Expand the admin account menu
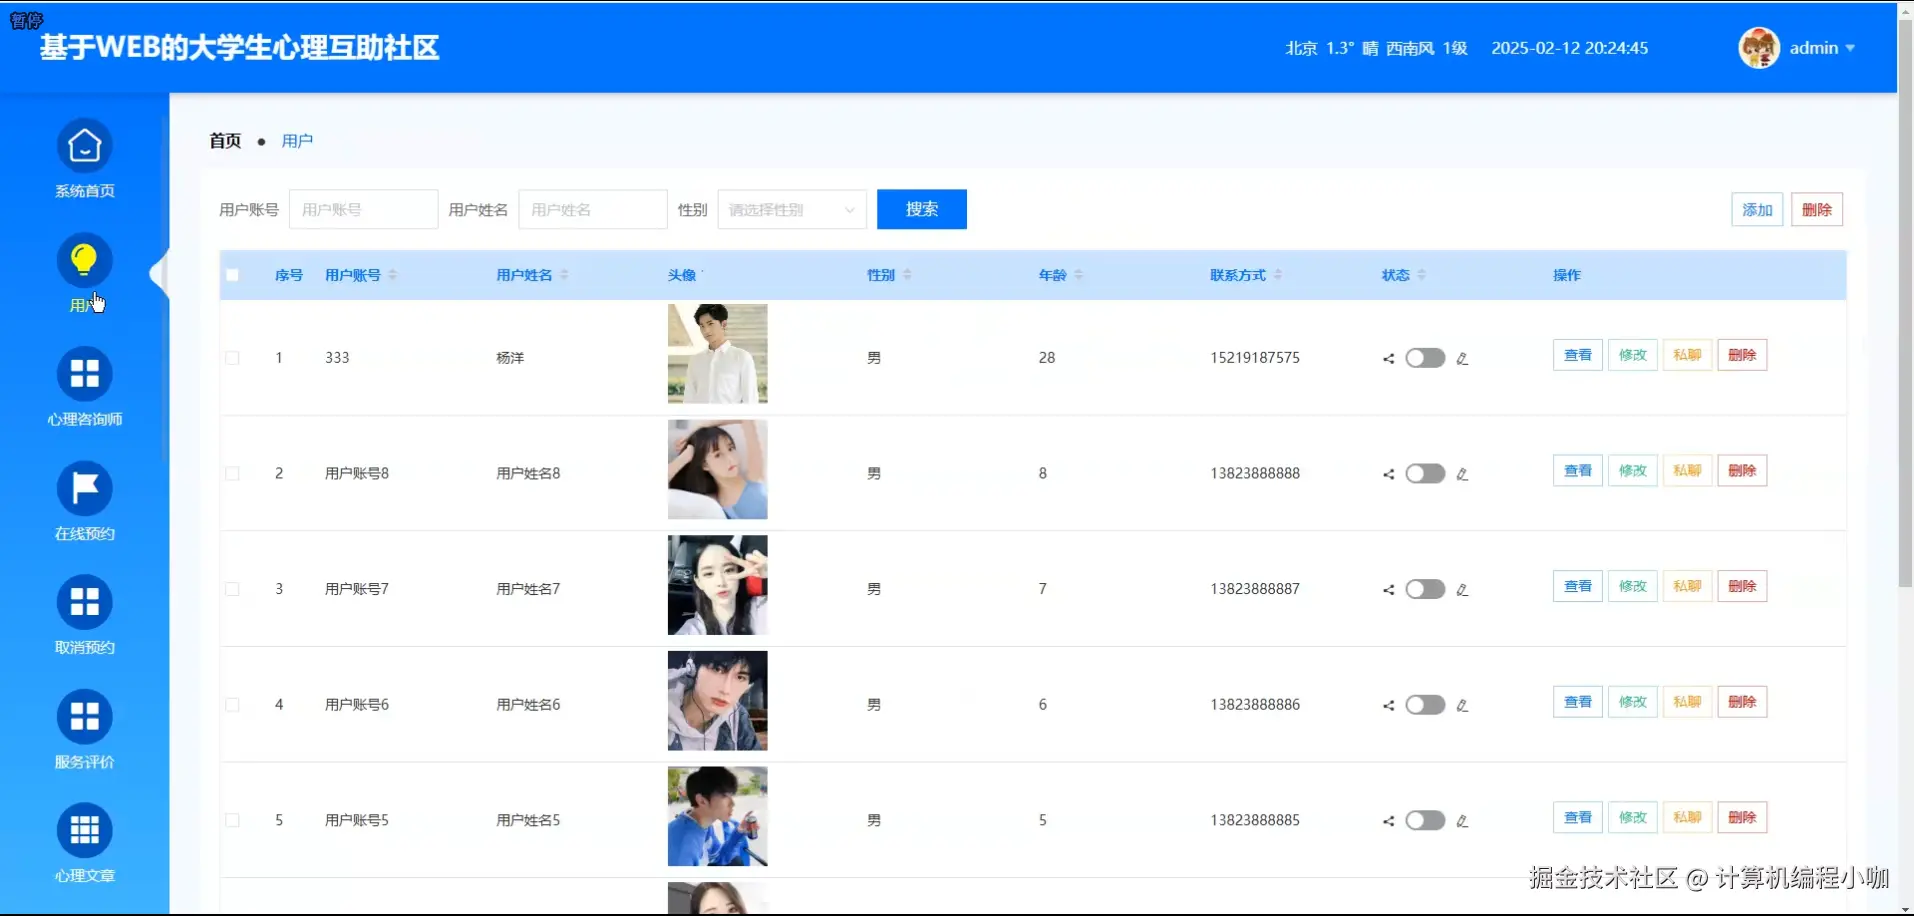 pos(1822,47)
